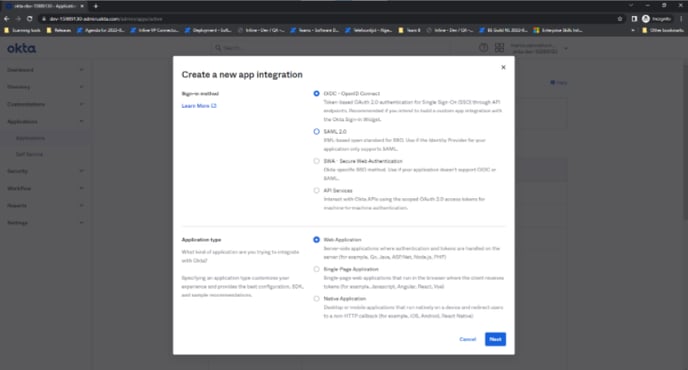
Task: Open the Learn More link
Action: pyautogui.click(x=199, y=106)
